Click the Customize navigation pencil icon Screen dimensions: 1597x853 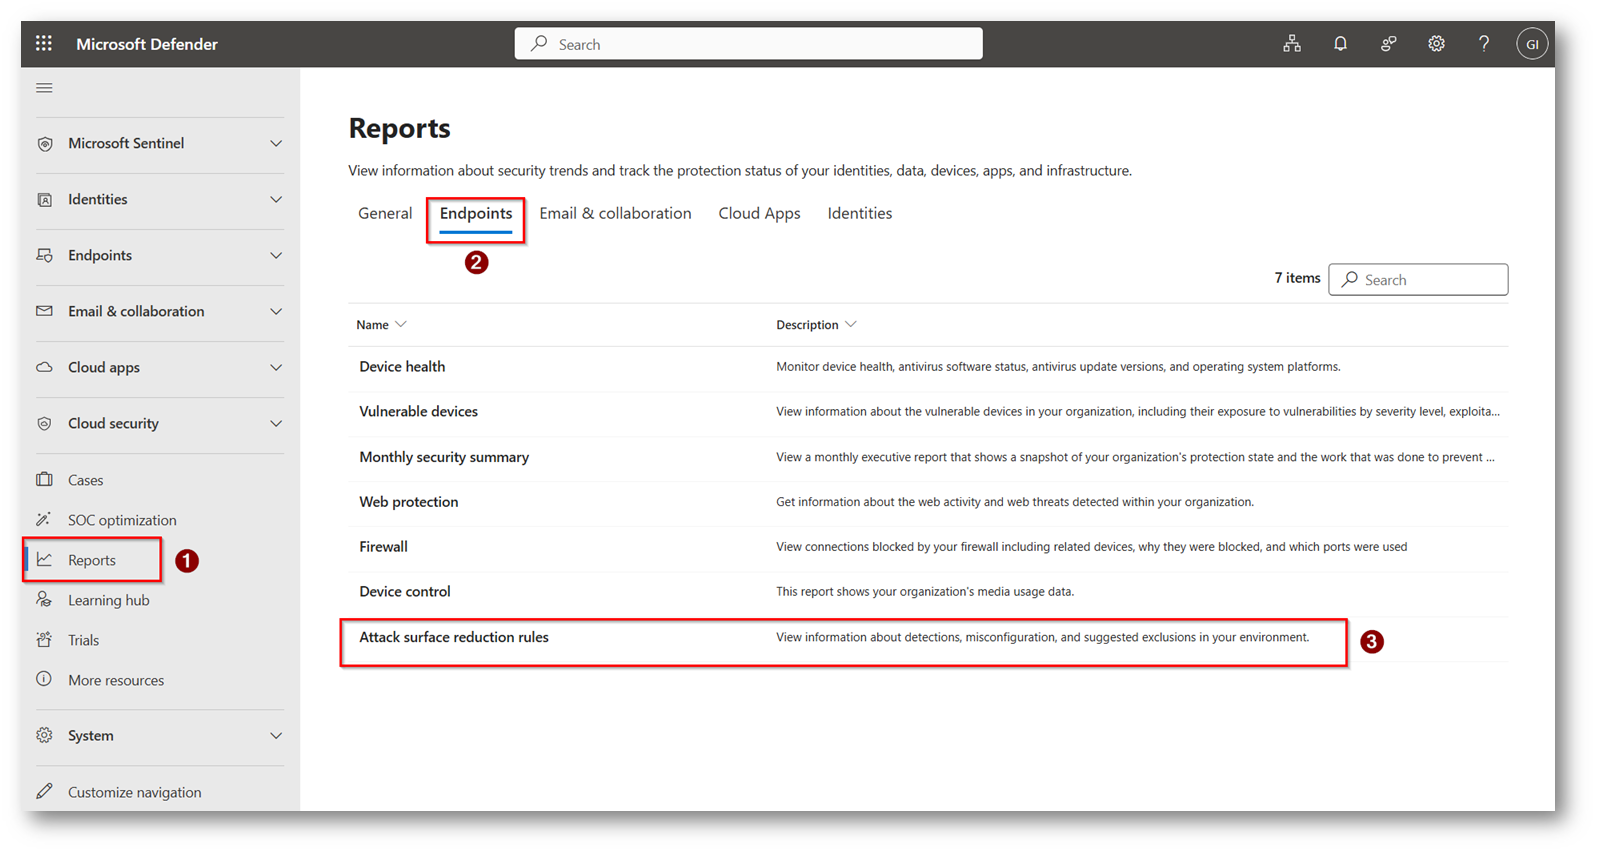click(44, 792)
